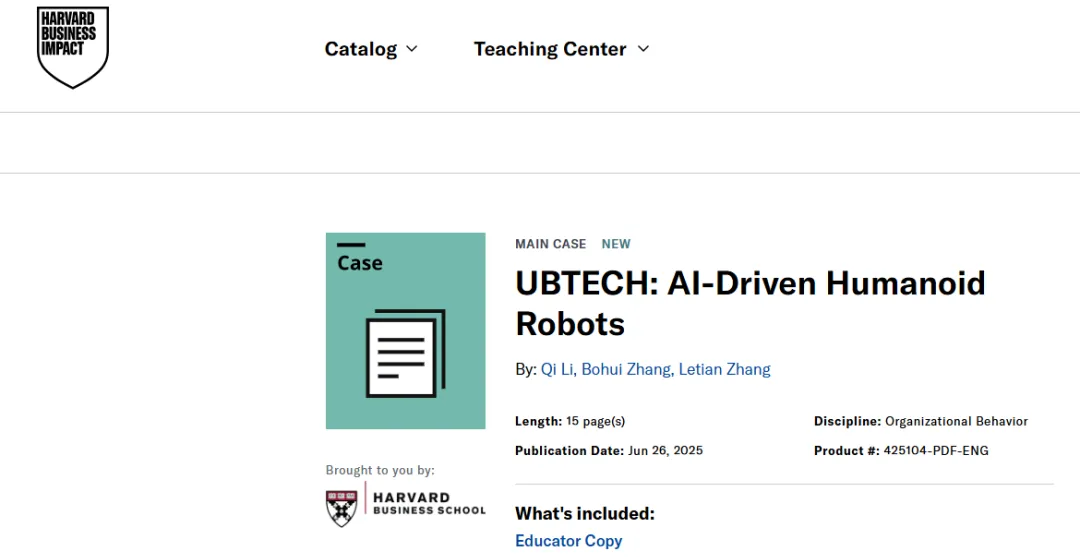Click the Educator Copy link
Viewport: 1080px width, 557px height.
pos(568,540)
